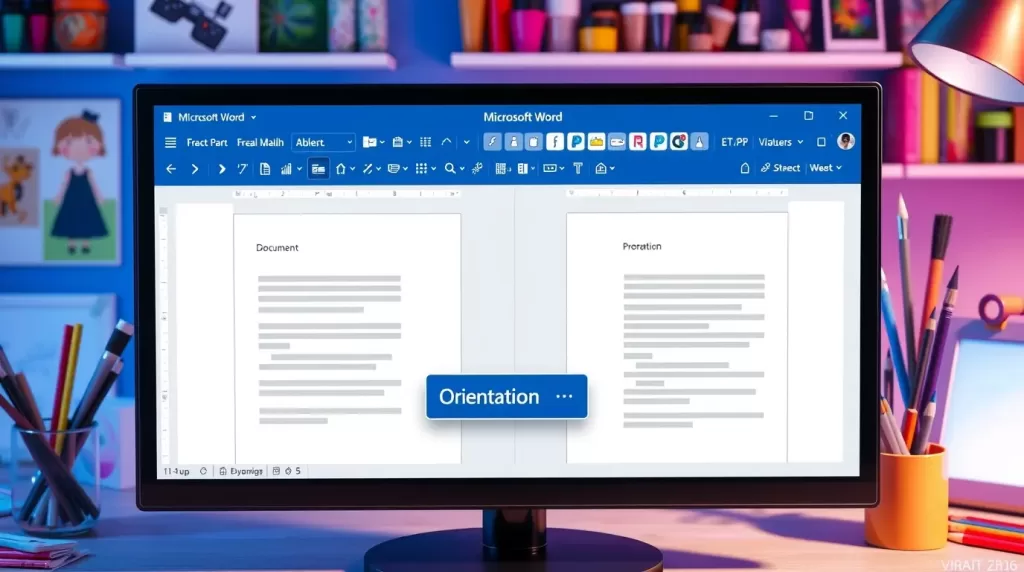Image resolution: width=1024 pixels, height=572 pixels.
Task: Open the Viatuers dropdown
Action: (780, 142)
